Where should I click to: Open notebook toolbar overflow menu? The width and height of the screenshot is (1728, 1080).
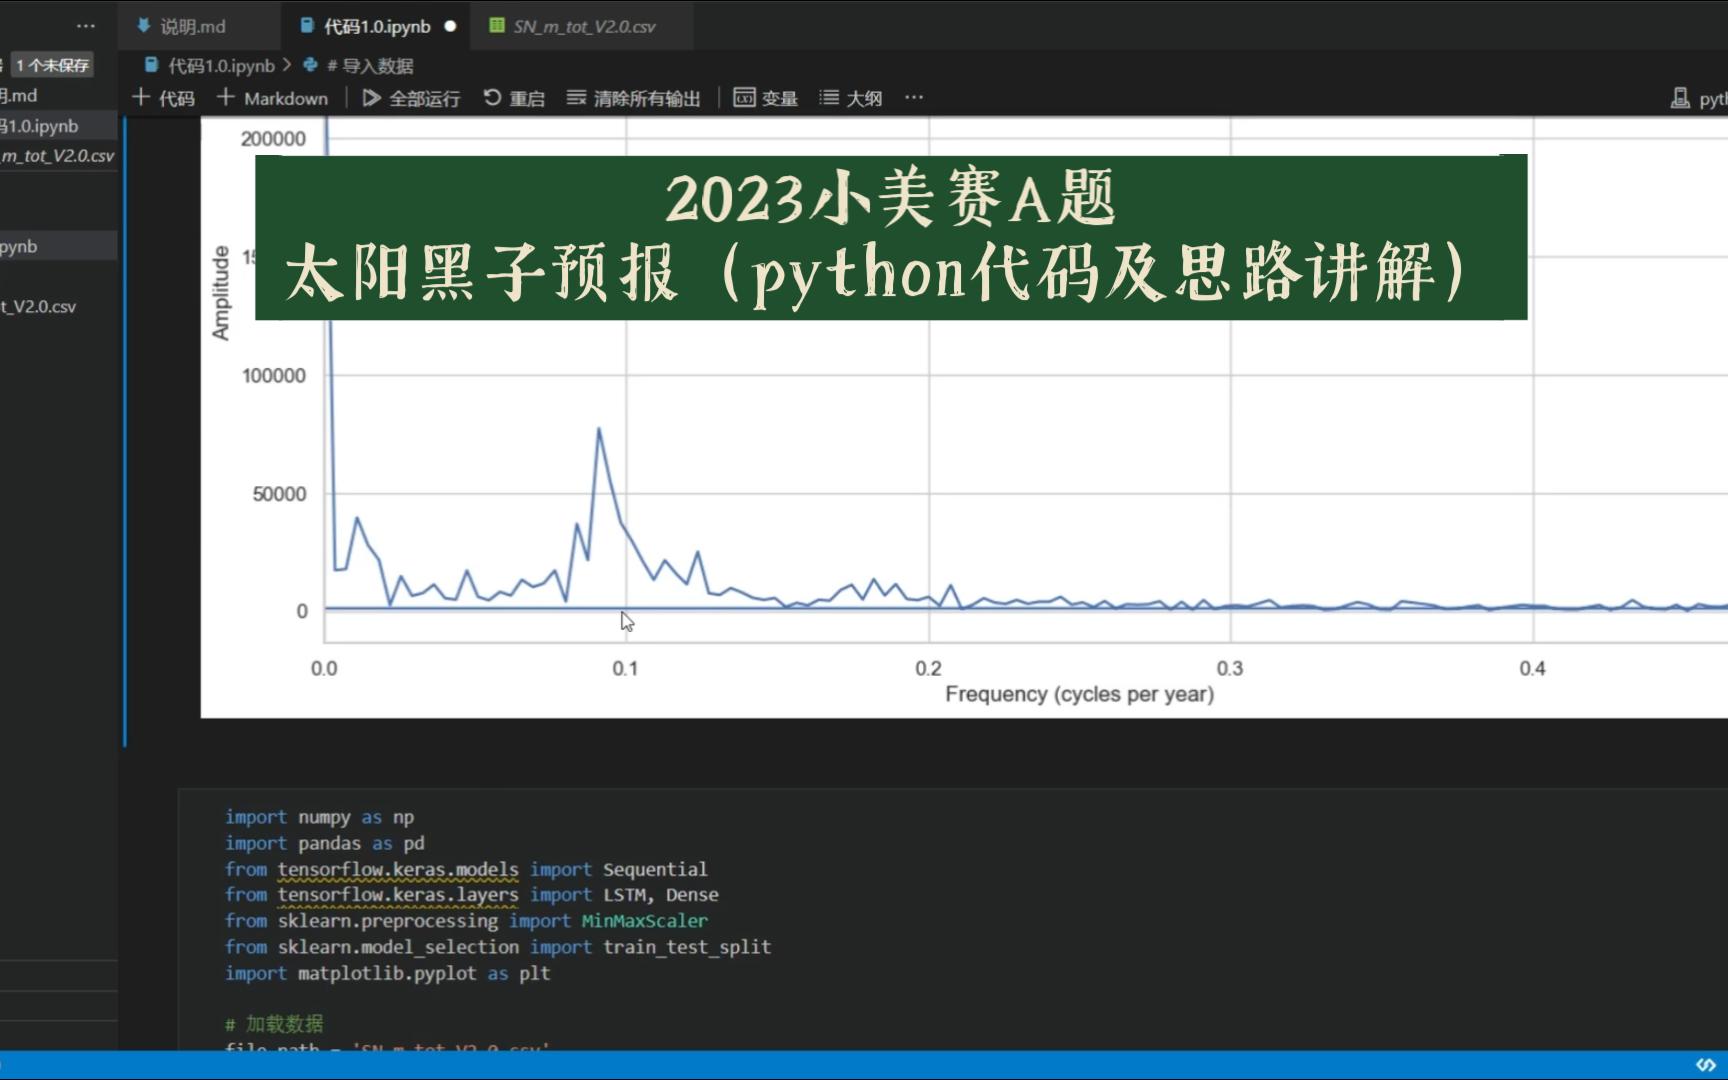(914, 98)
